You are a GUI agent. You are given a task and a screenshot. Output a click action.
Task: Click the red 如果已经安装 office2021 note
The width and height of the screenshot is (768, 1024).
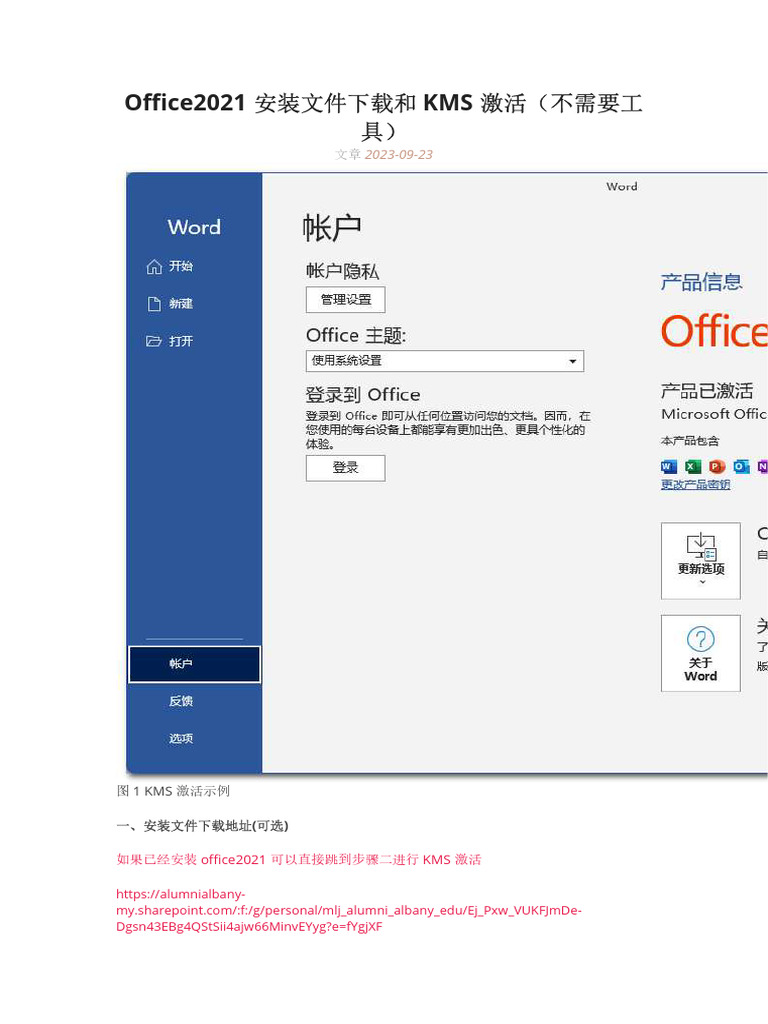pos(298,859)
